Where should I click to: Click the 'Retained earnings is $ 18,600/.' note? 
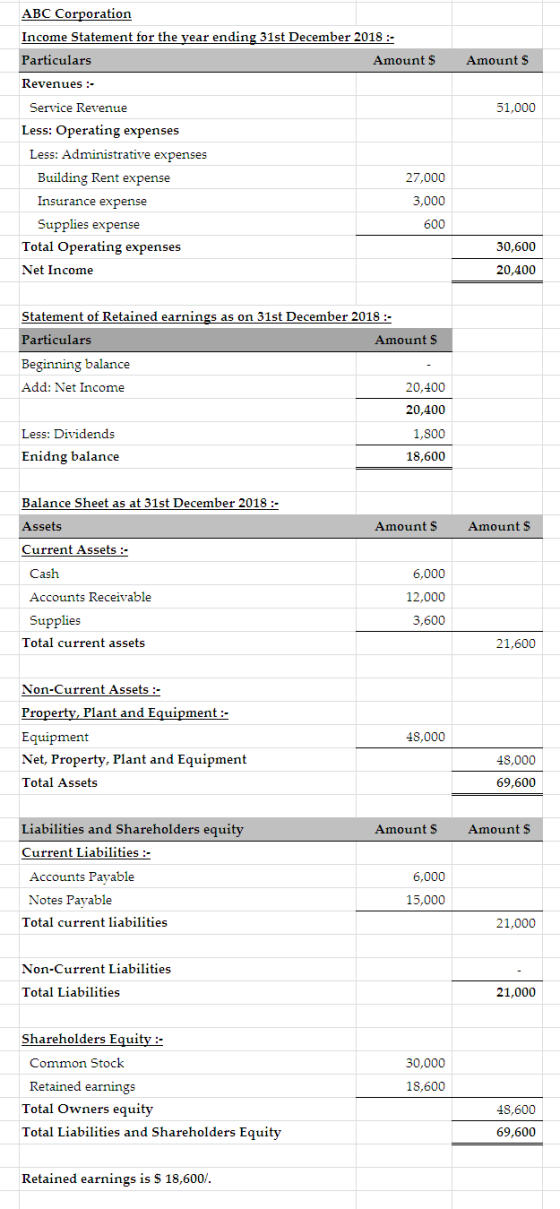point(115,1179)
